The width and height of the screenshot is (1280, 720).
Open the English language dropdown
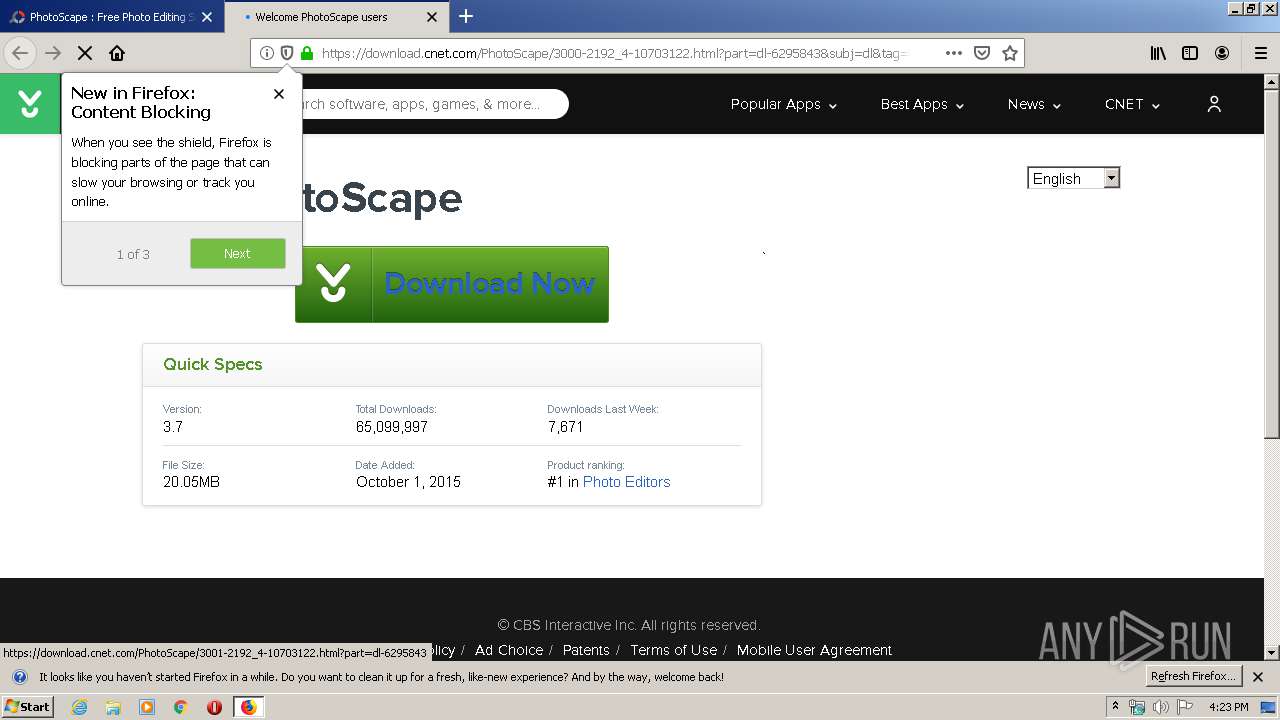pos(1074,178)
